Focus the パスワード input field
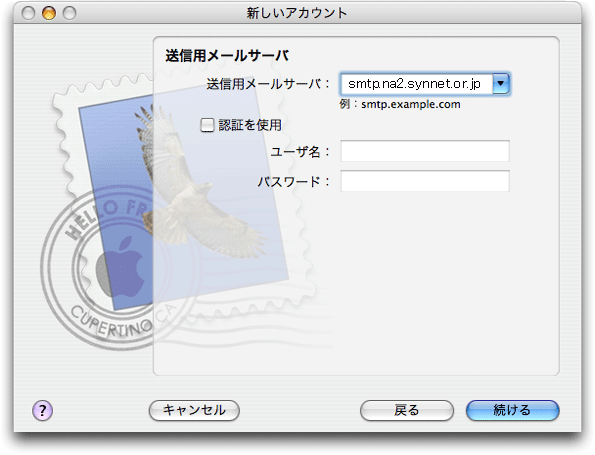 (x=425, y=181)
